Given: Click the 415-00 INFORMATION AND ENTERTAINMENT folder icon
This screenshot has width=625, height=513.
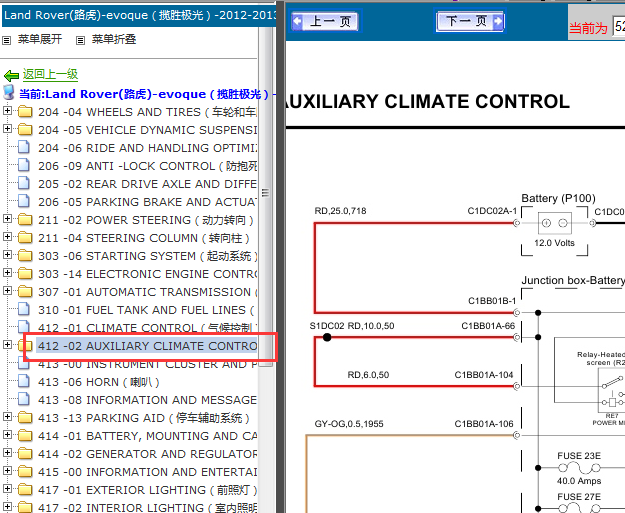Looking at the screenshot, I should [25, 472].
